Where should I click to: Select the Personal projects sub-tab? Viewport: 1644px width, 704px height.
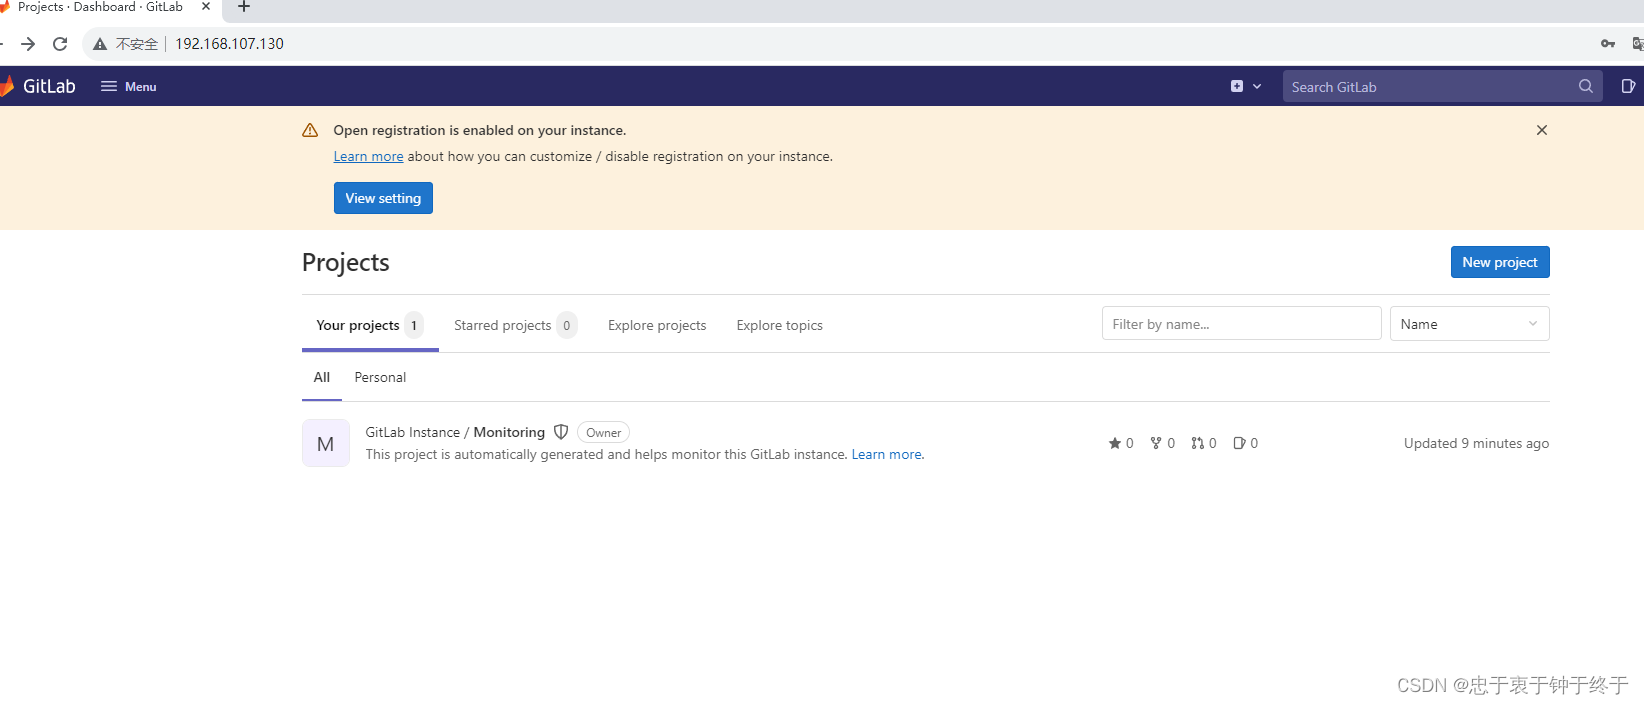pos(380,377)
